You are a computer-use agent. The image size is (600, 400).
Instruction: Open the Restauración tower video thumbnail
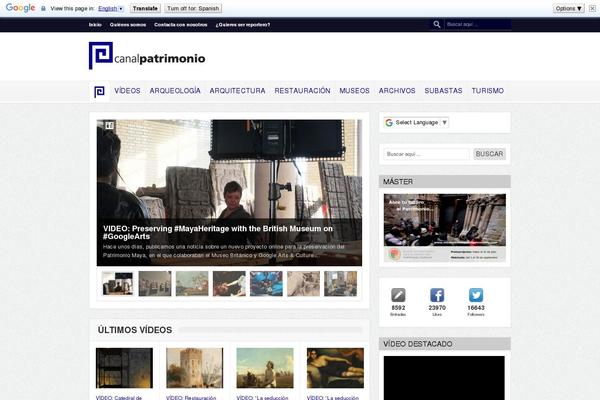coord(194,368)
